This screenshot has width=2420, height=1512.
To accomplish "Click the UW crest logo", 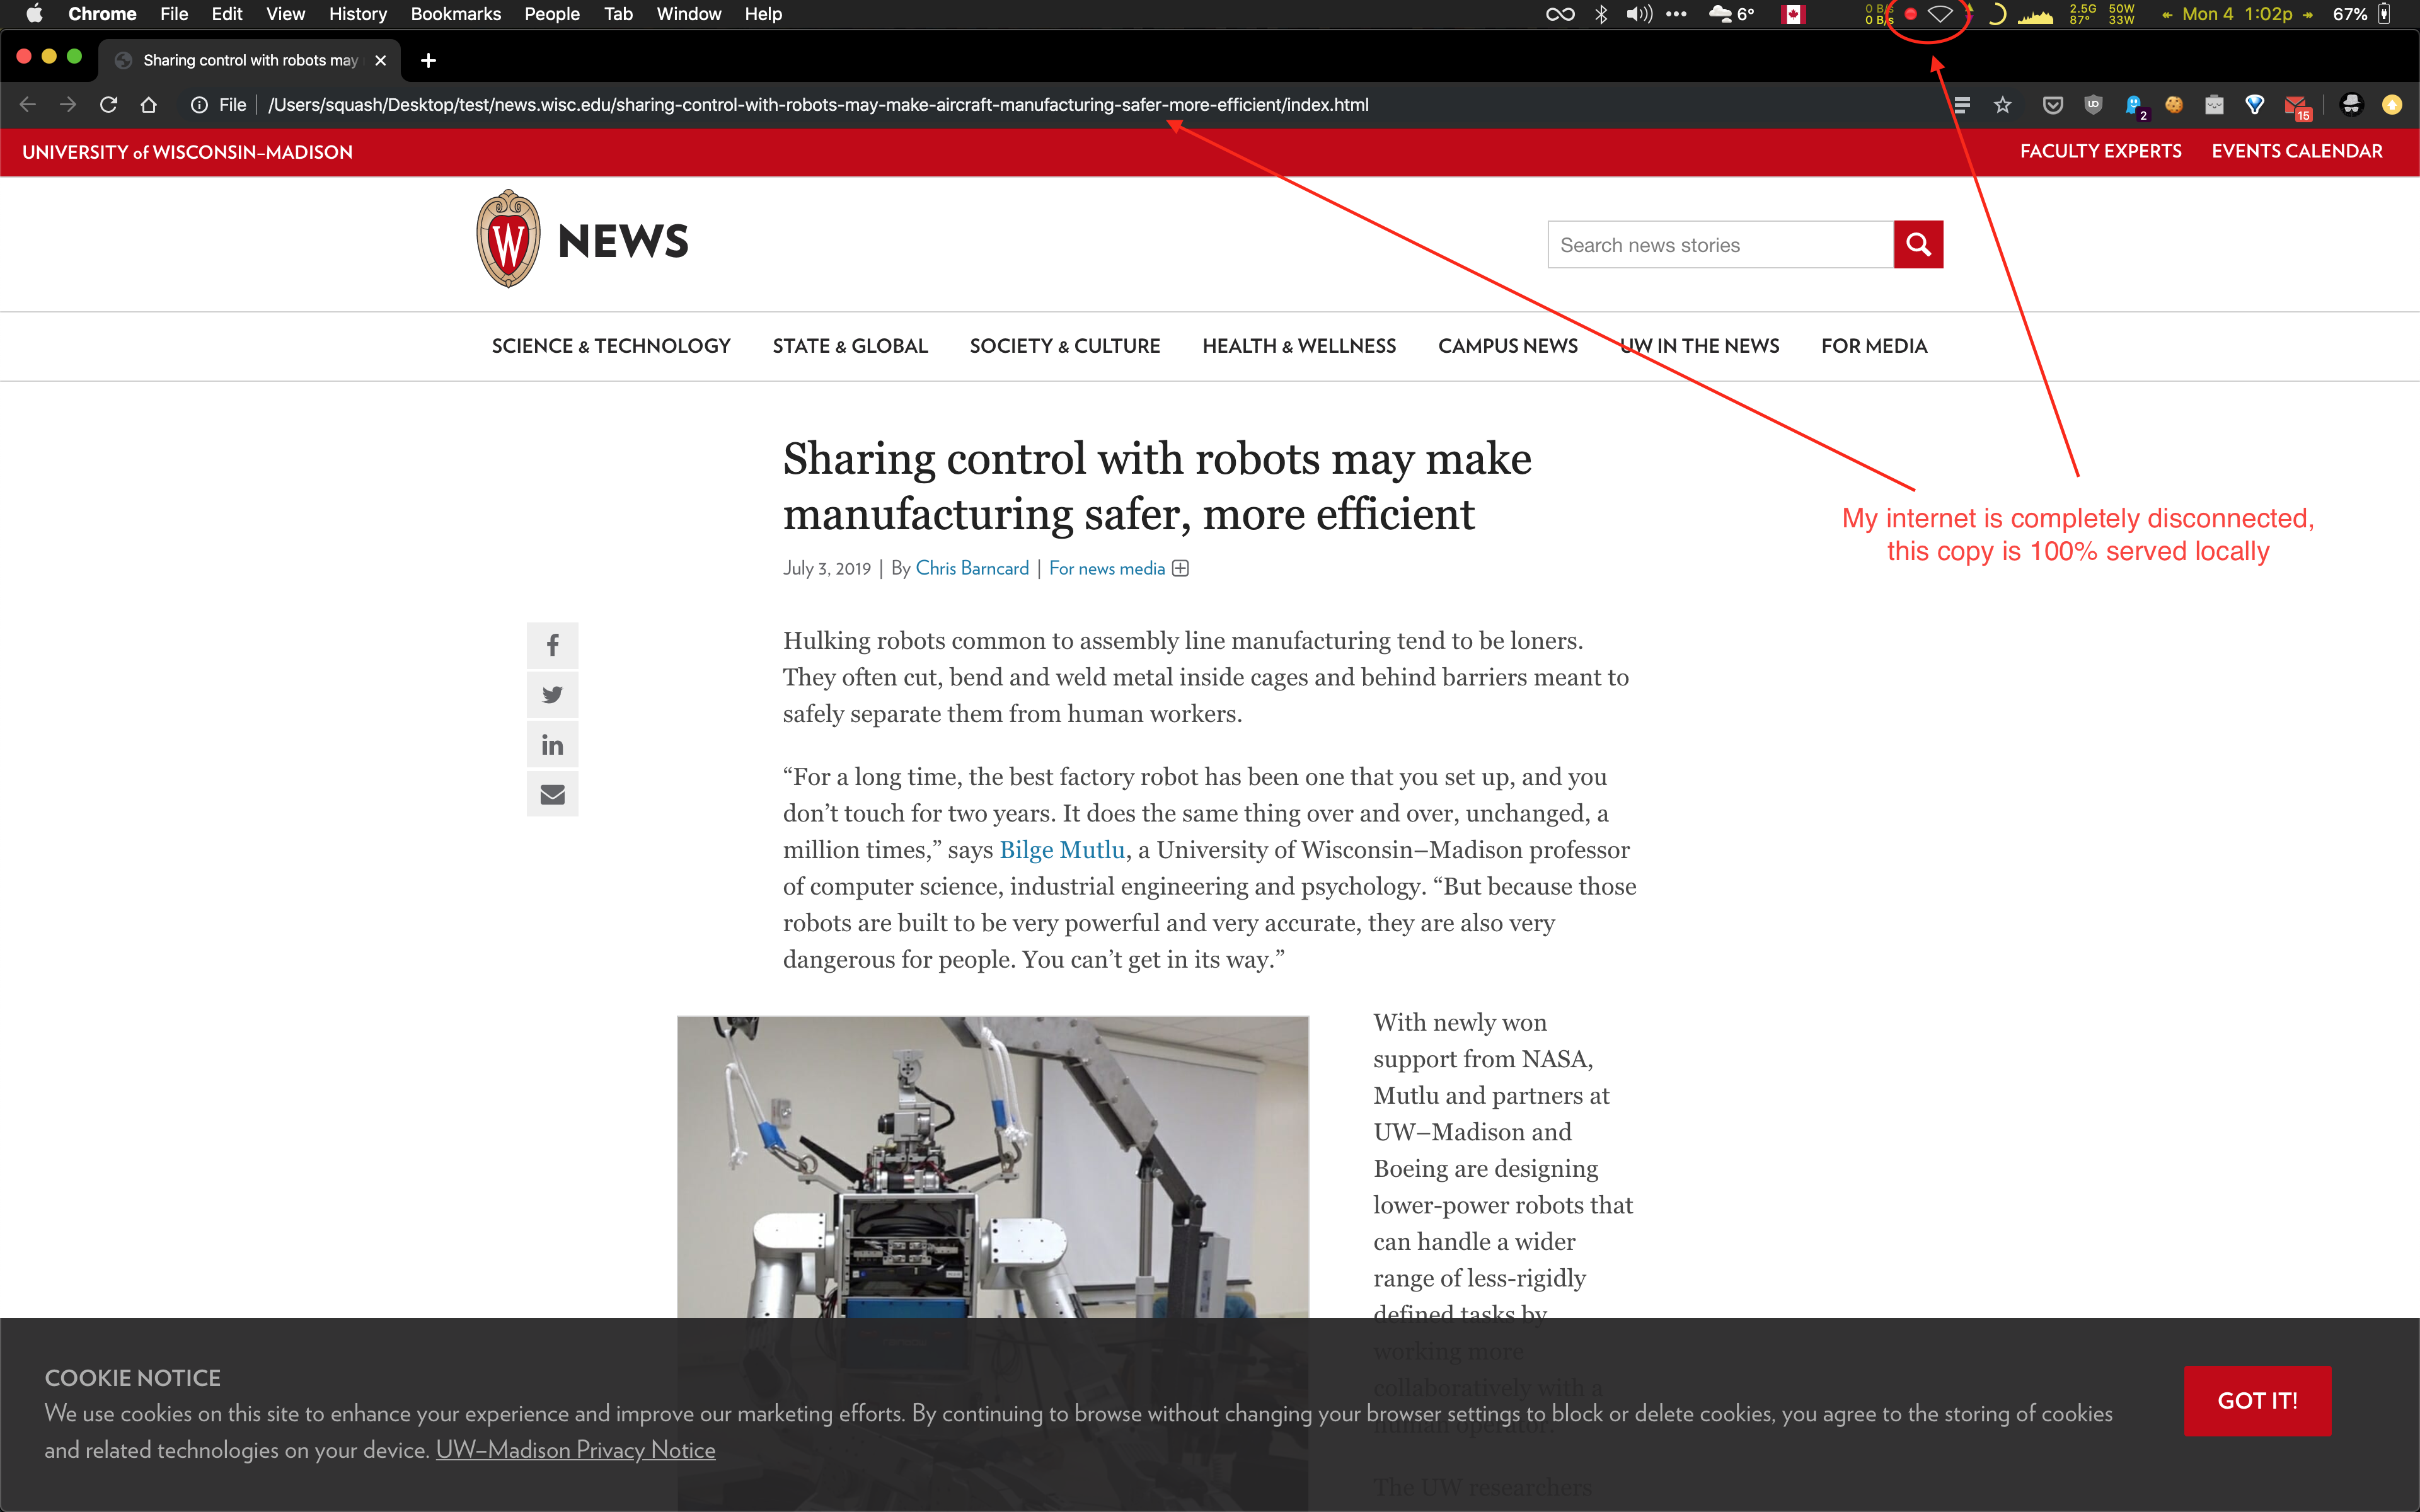I will (x=508, y=239).
